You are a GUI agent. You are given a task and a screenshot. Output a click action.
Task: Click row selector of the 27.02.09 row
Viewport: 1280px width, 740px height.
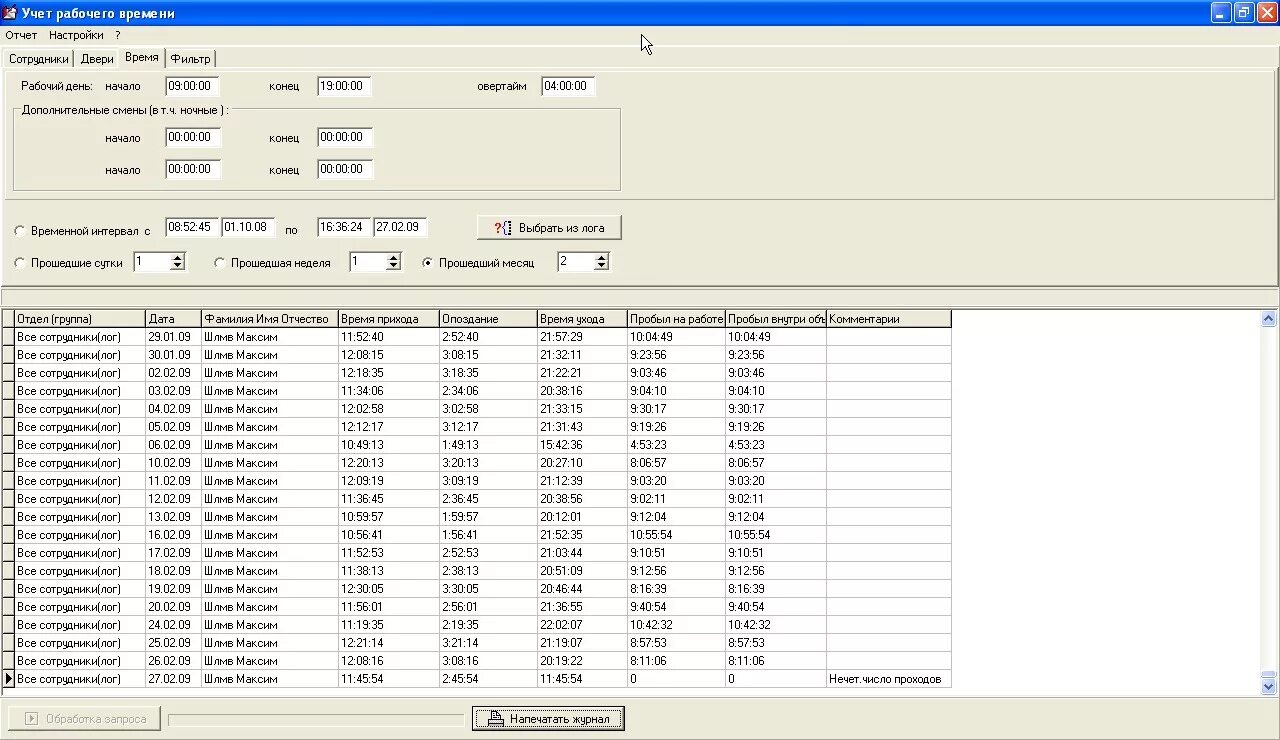pyautogui.click(x=8, y=679)
